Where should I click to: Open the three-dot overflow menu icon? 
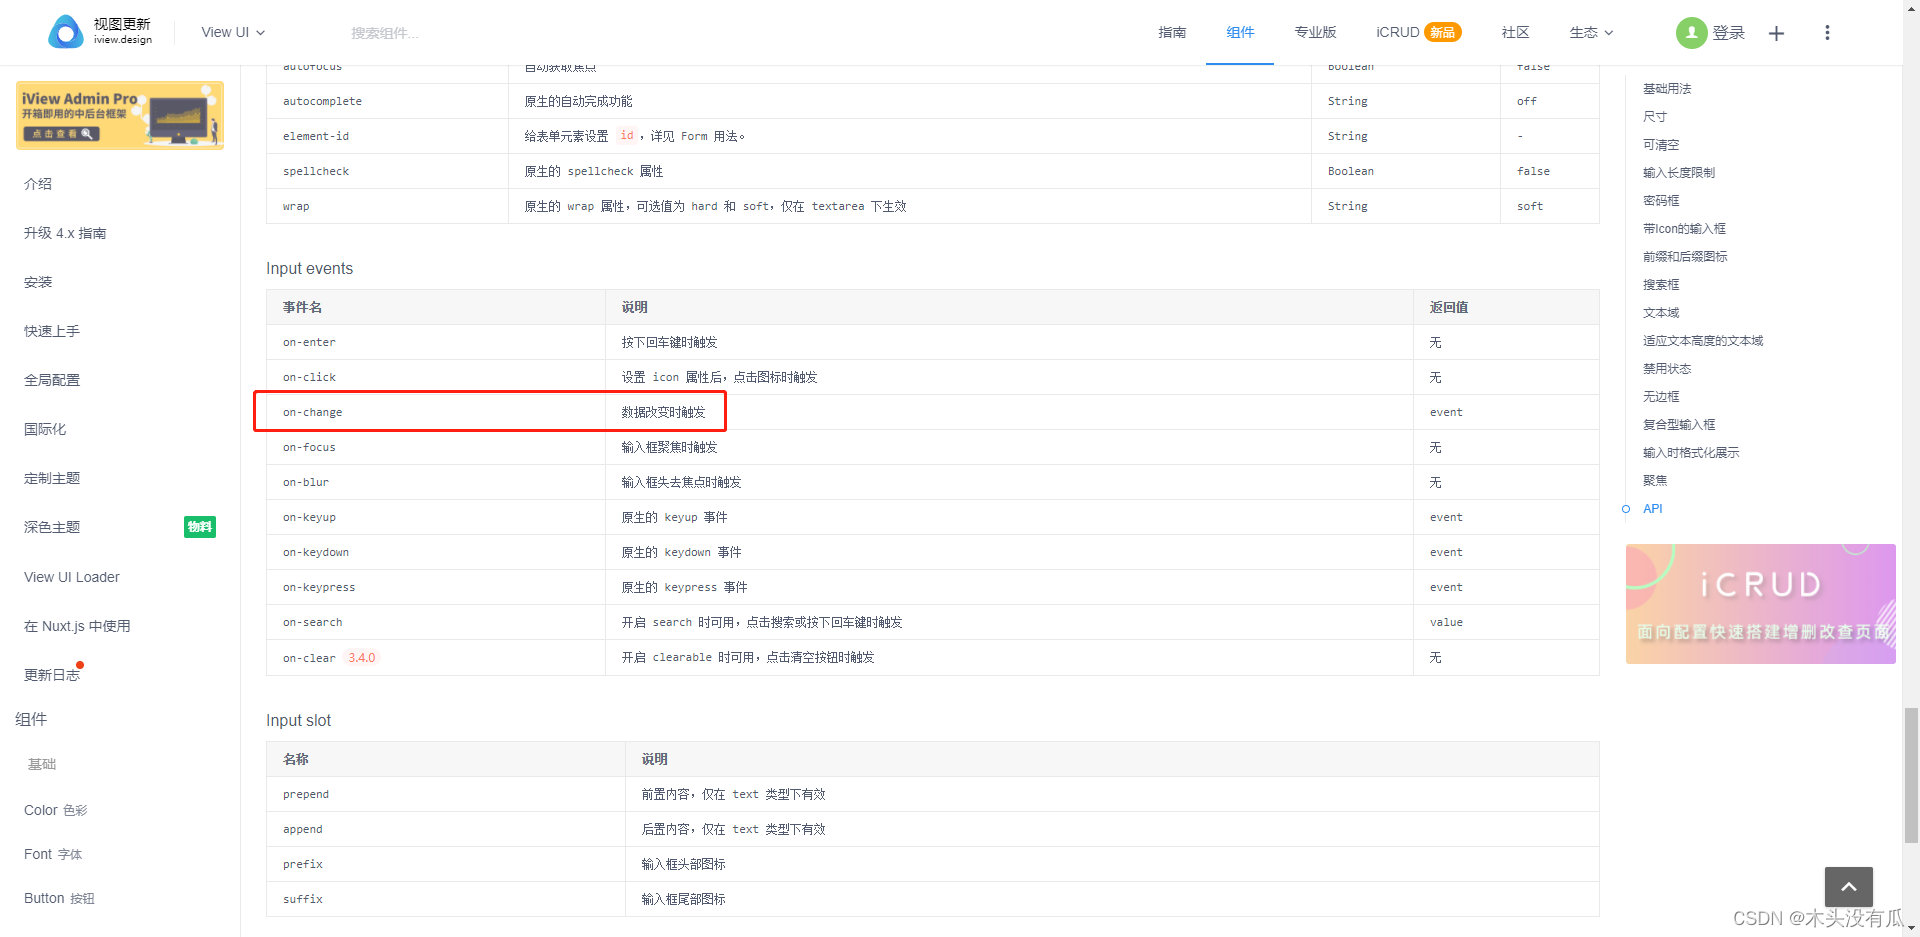click(1827, 32)
